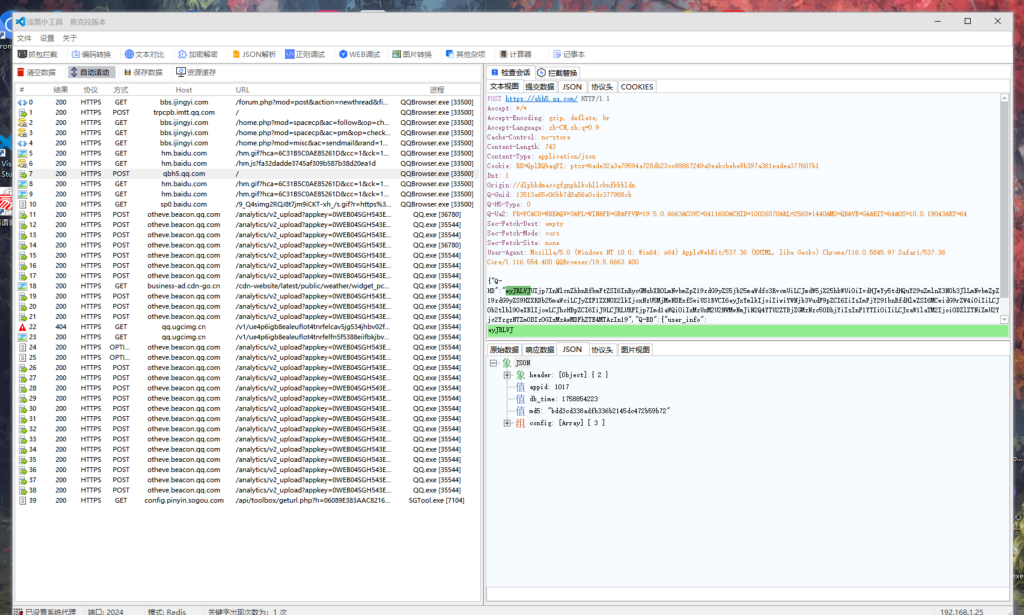Image resolution: width=1024 pixels, height=615 pixels.
Task: Open the 抓包拦截 packet capture tool
Action: 40,54
